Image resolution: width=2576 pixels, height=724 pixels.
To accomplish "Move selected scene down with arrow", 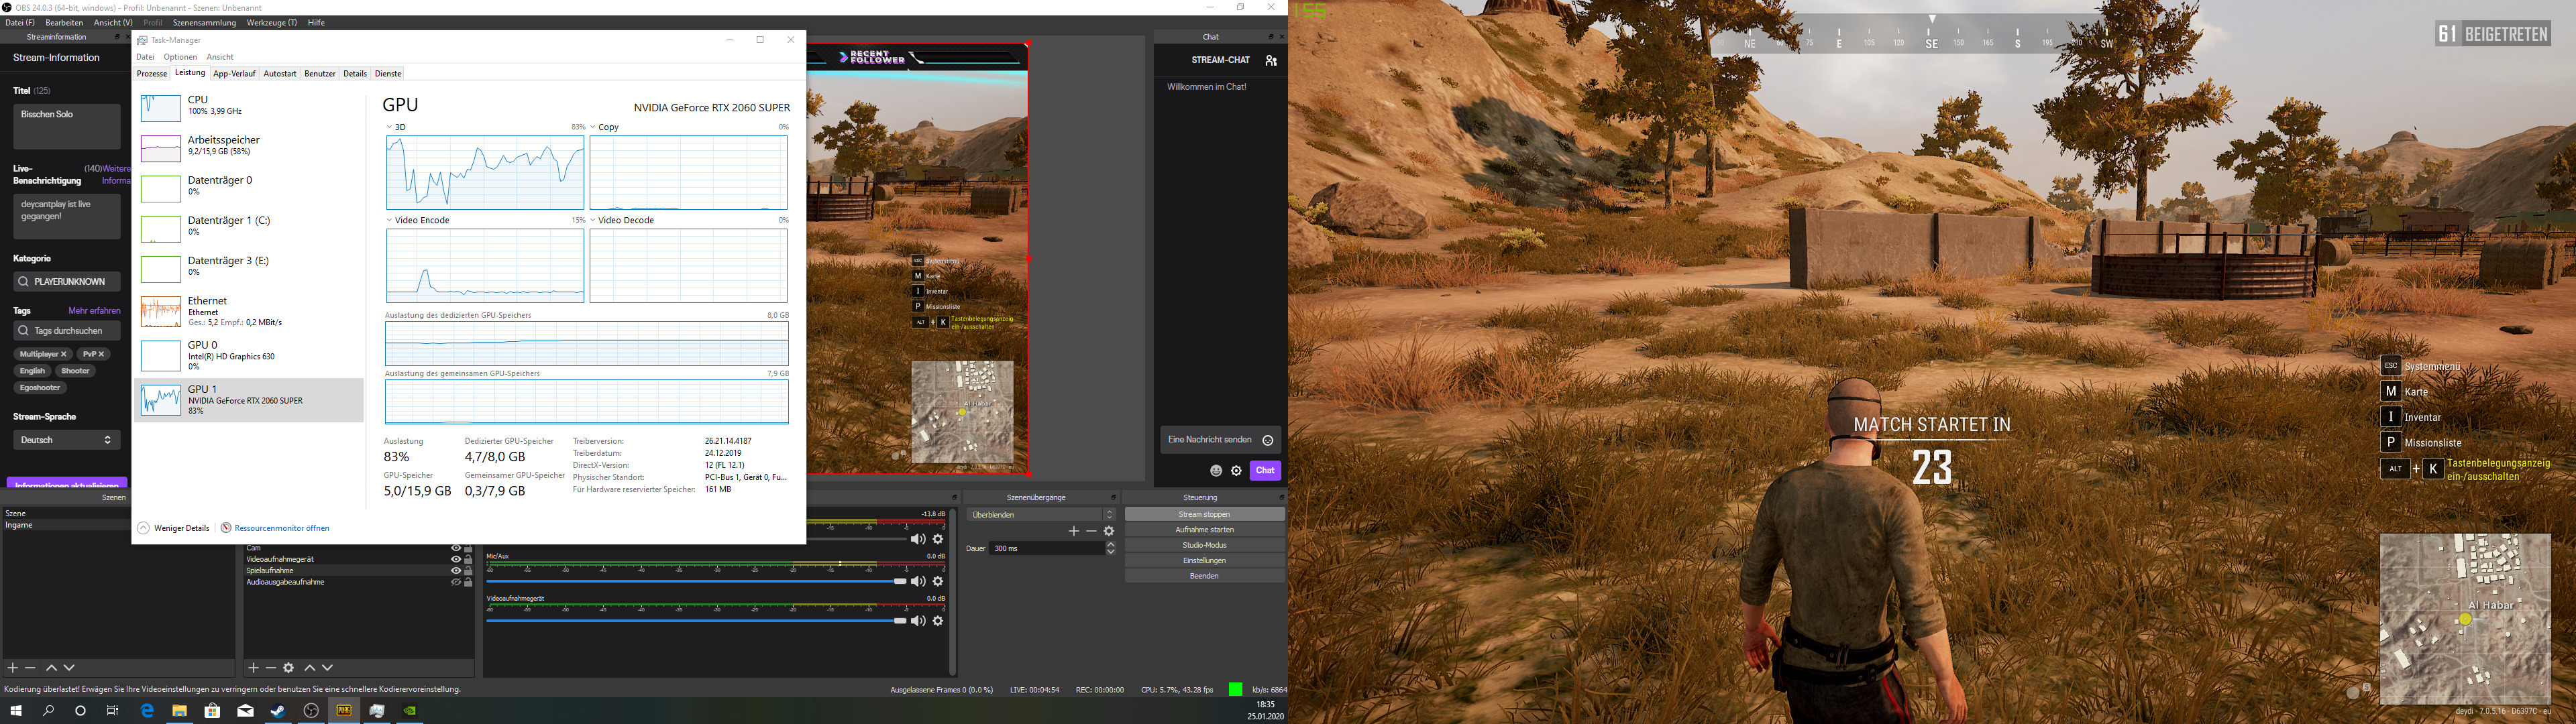I will tap(69, 667).
